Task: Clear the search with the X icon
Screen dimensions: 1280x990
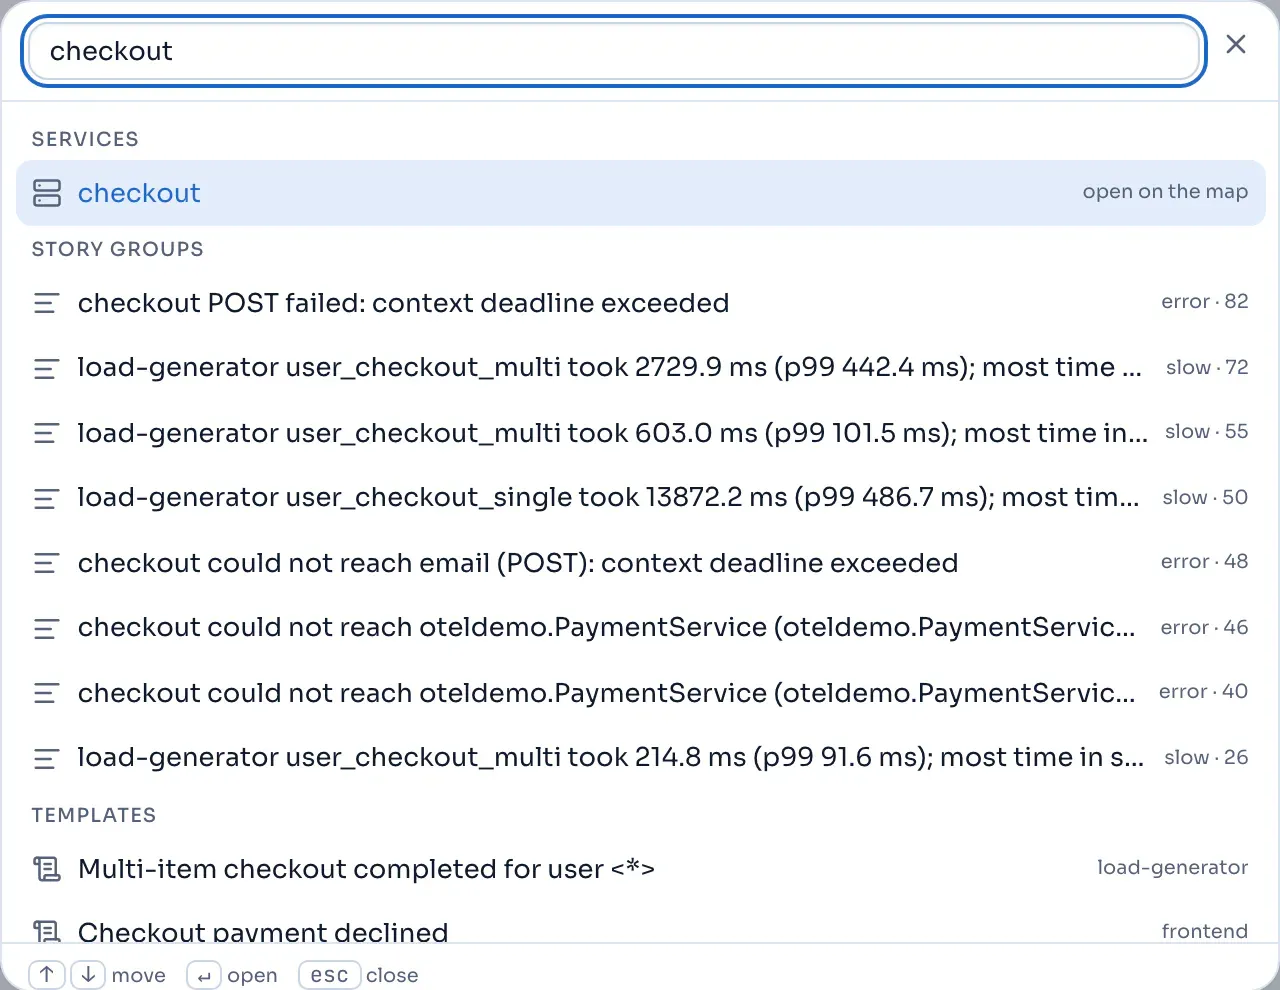Action: [x=1236, y=45]
